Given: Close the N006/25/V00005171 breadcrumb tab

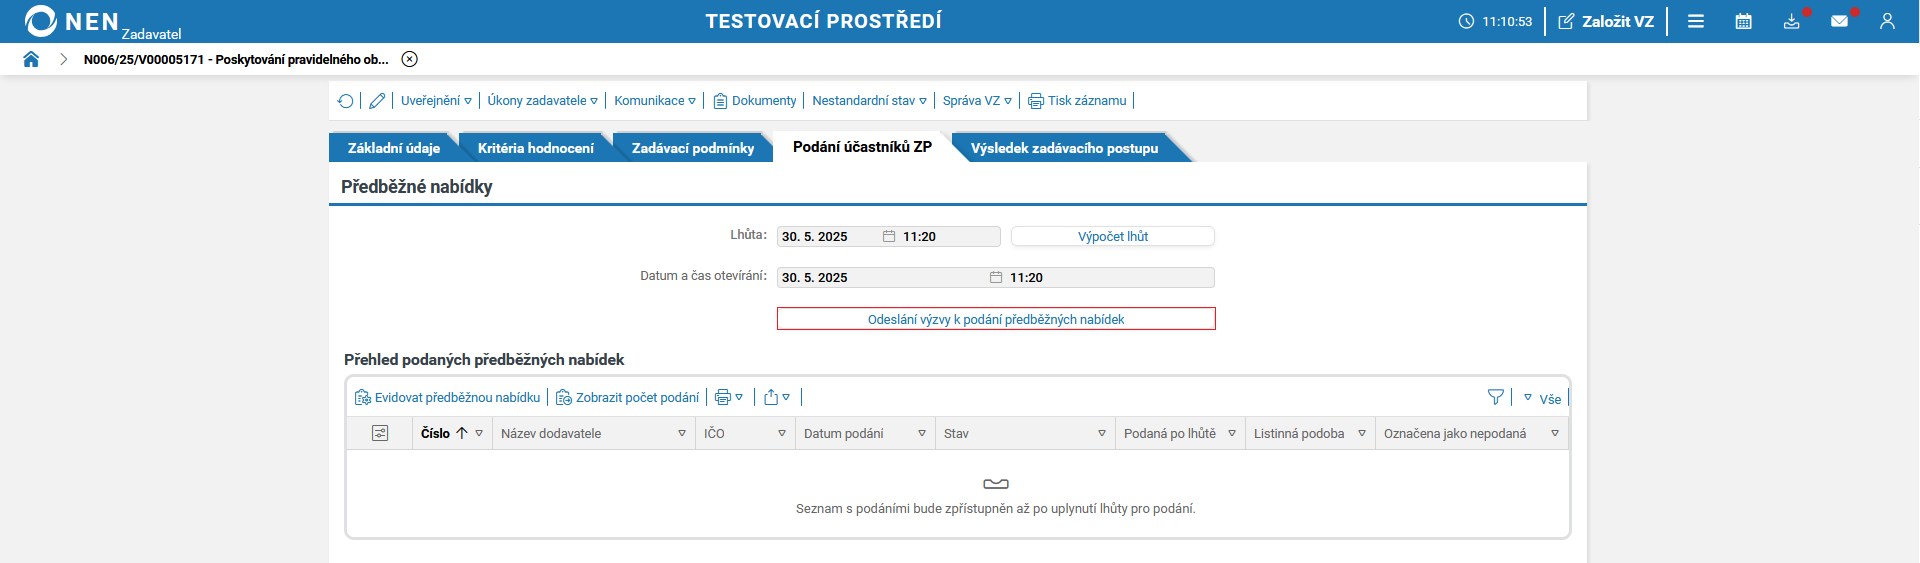Looking at the screenshot, I should 409,59.
